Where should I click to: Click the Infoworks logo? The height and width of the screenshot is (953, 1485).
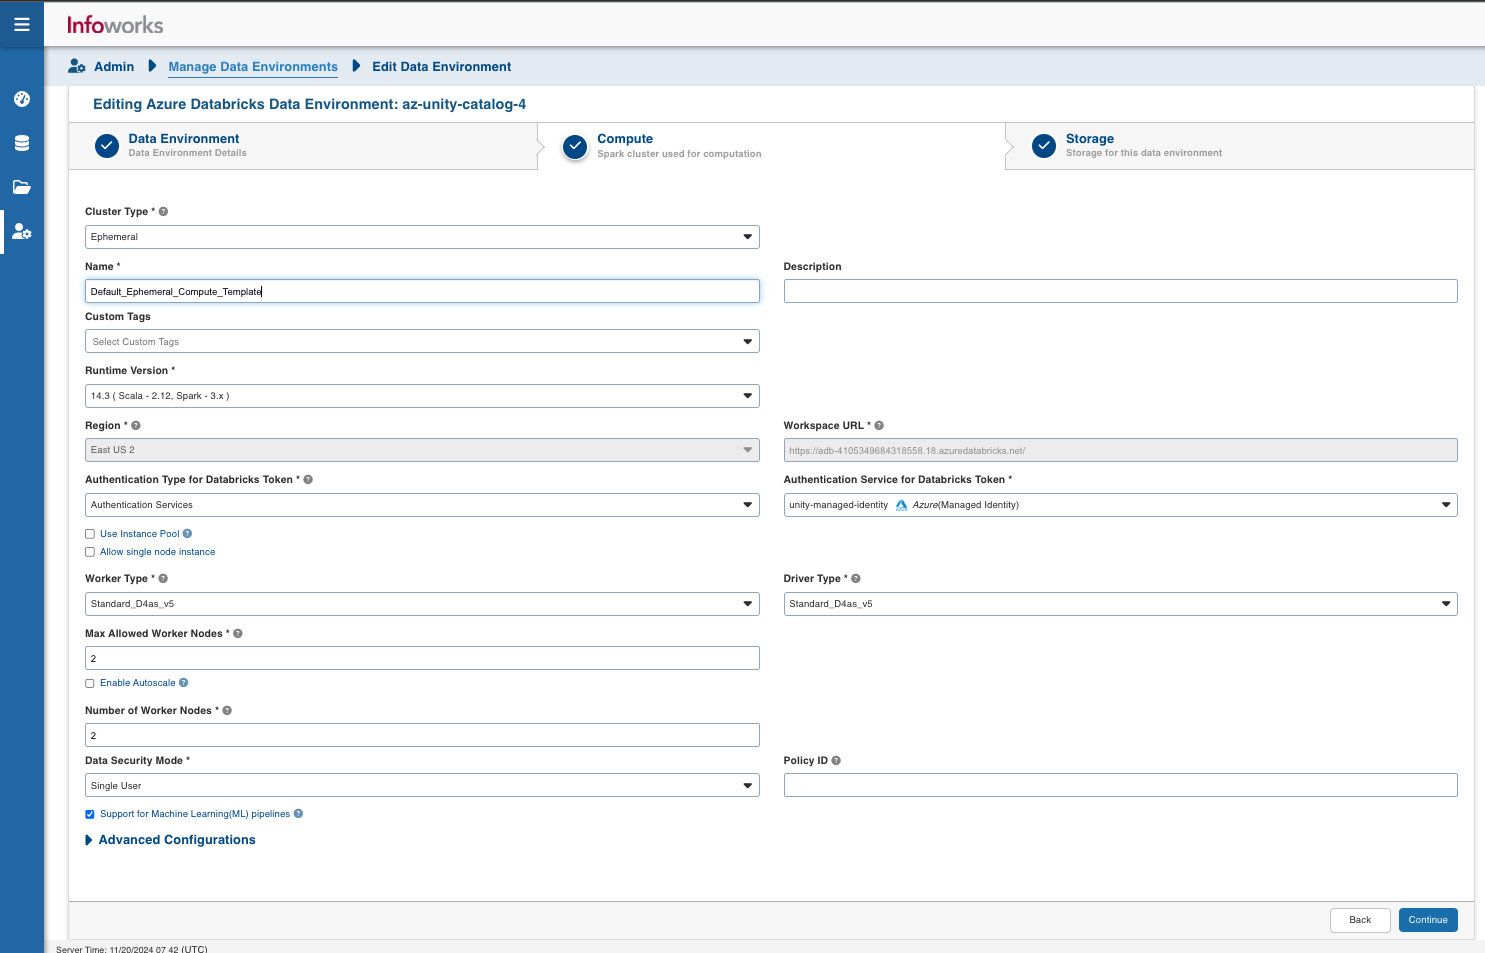coord(115,25)
